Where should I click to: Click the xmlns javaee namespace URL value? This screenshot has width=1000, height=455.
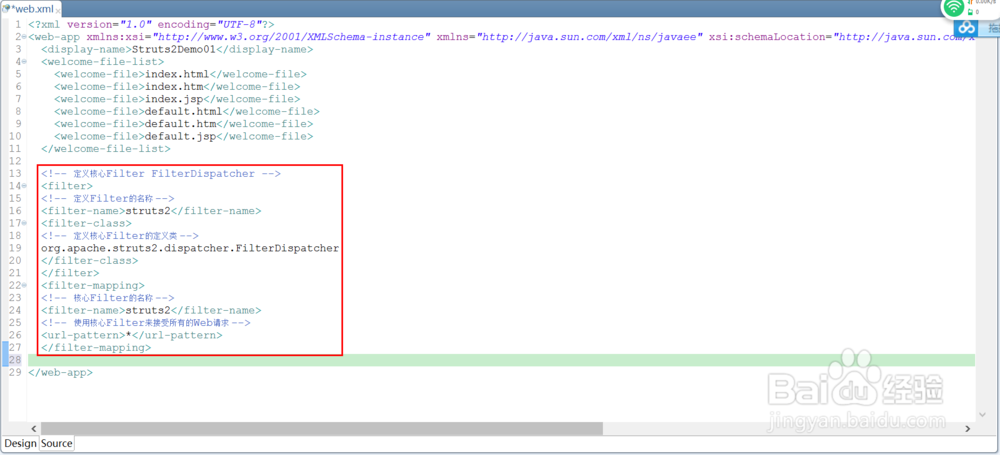592,37
